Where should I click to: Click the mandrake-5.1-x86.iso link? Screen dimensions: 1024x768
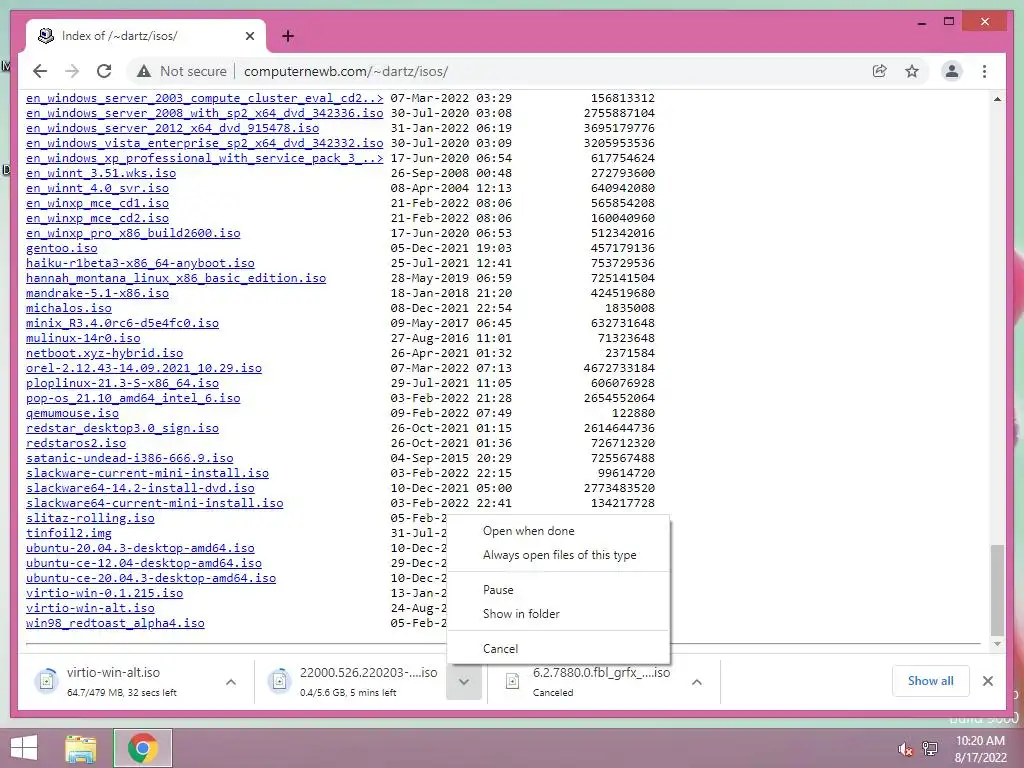(97, 293)
